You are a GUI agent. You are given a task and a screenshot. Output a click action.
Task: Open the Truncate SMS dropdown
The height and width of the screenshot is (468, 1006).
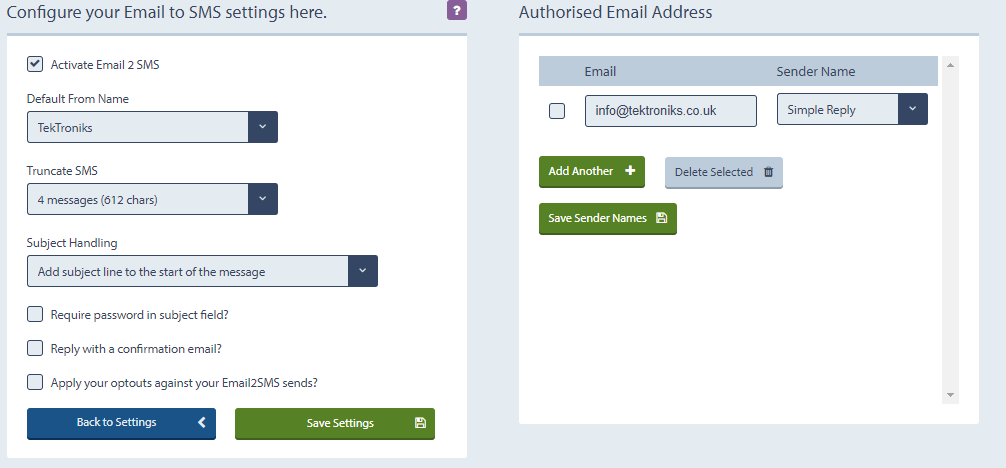(152, 199)
